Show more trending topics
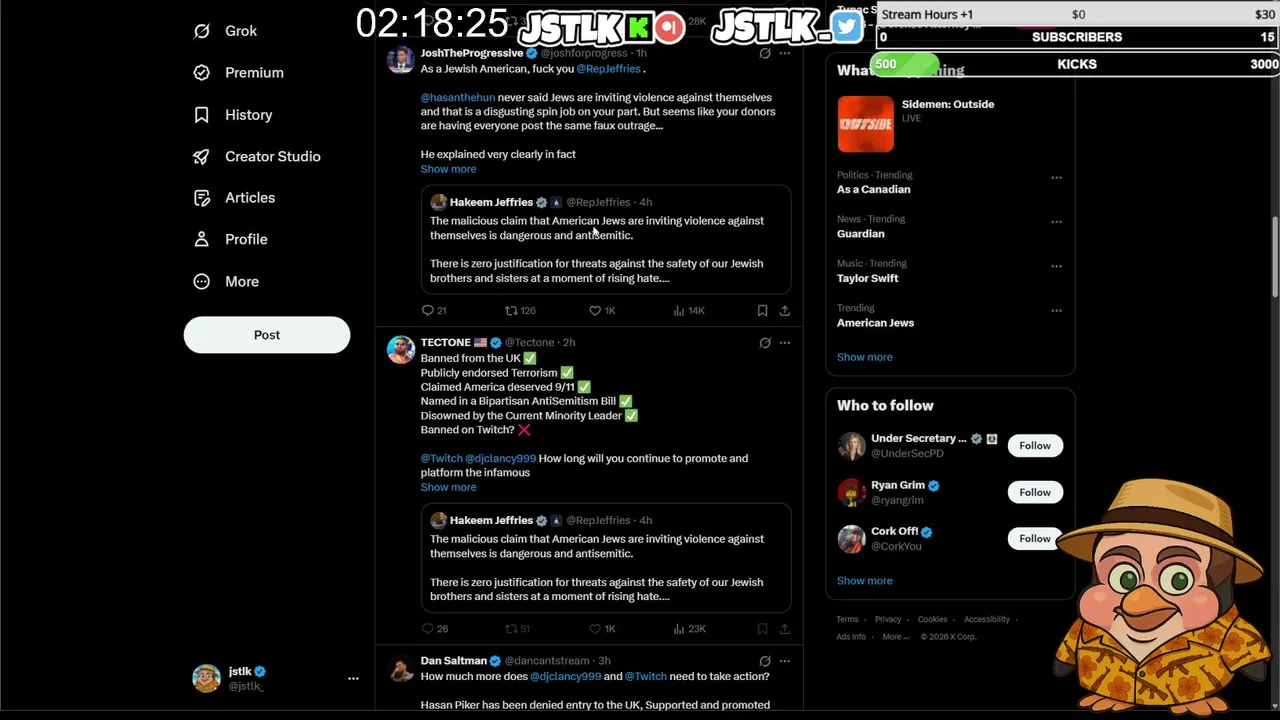Viewport: 1280px width, 720px height. pyautogui.click(x=865, y=357)
